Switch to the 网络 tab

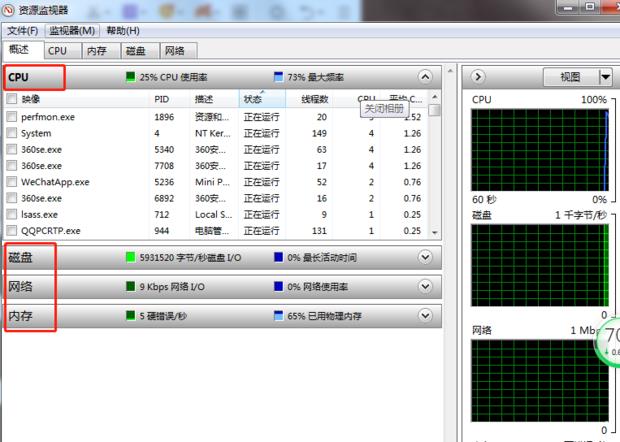tap(174, 50)
